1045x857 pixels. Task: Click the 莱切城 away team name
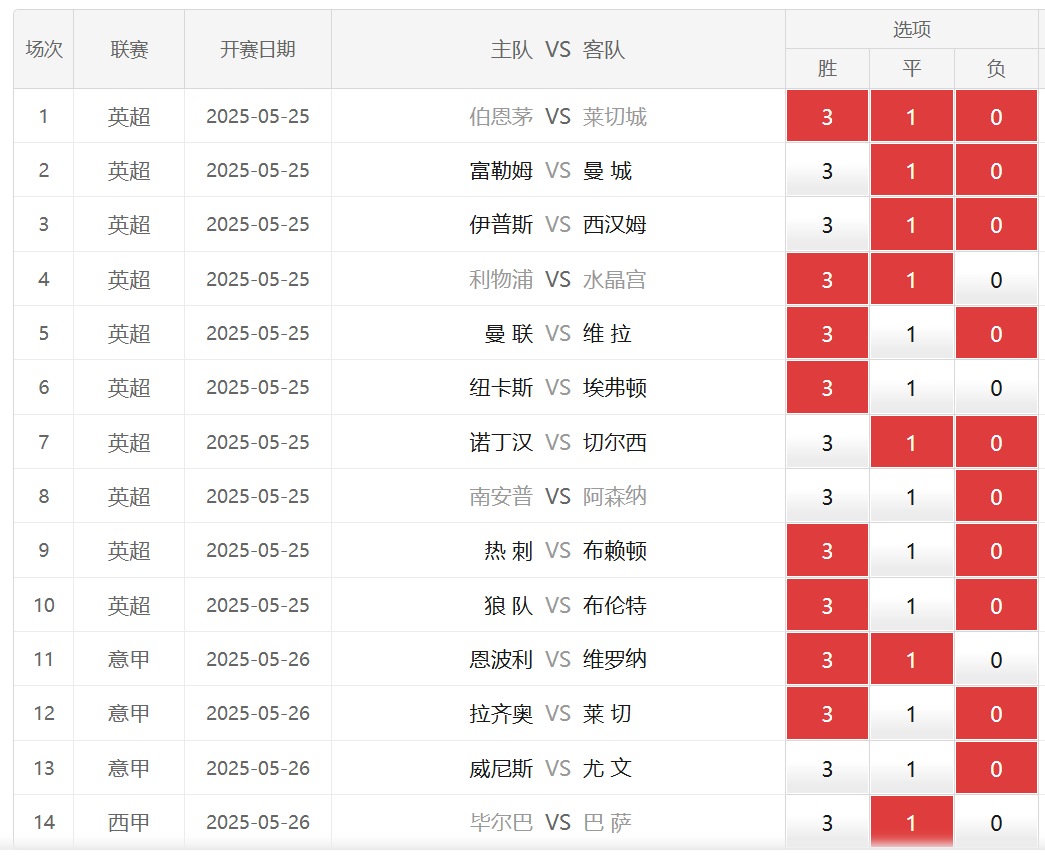pos(614,117)
